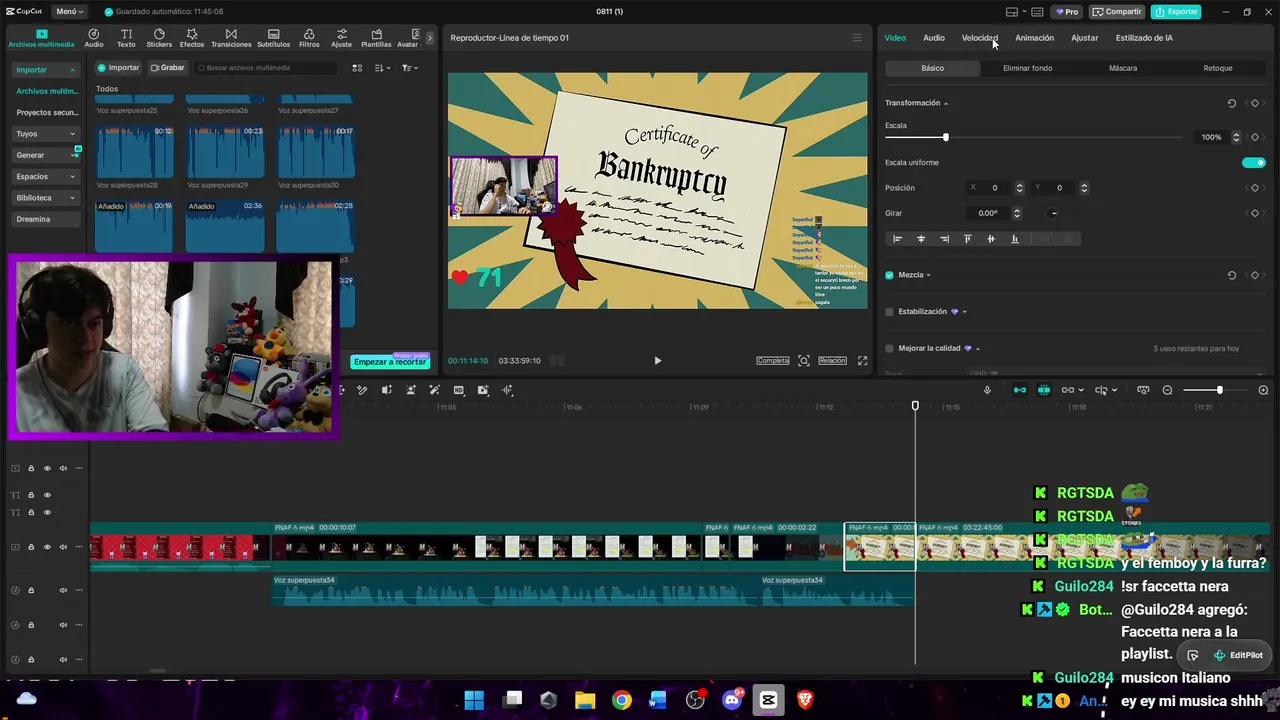The width and height of the screenshot is (1280, 720).
Task: Open the Stickers library
Action: click(x=159, y=38)
